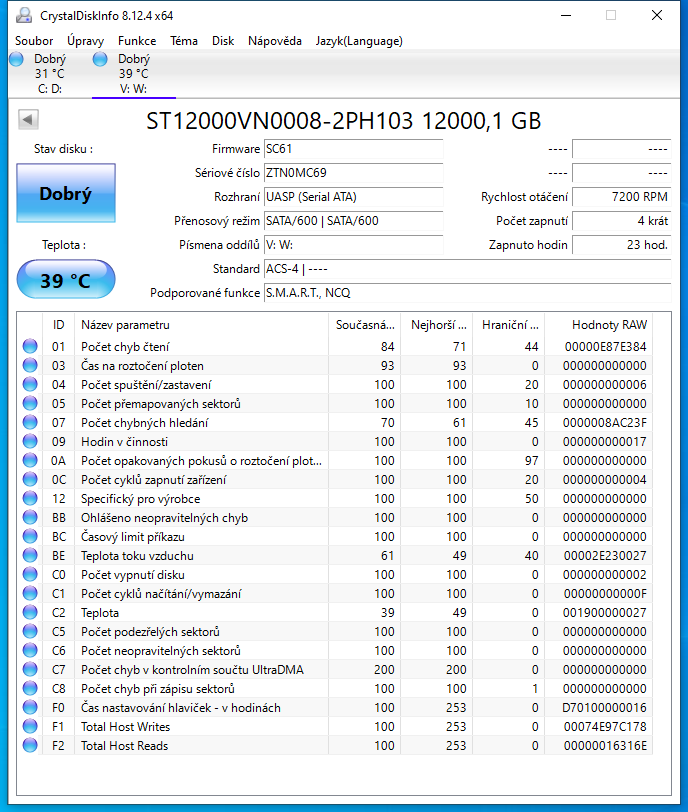Select the Total Host Reads row
This screenshot has height=812, width=688.
tap(200, 746)
